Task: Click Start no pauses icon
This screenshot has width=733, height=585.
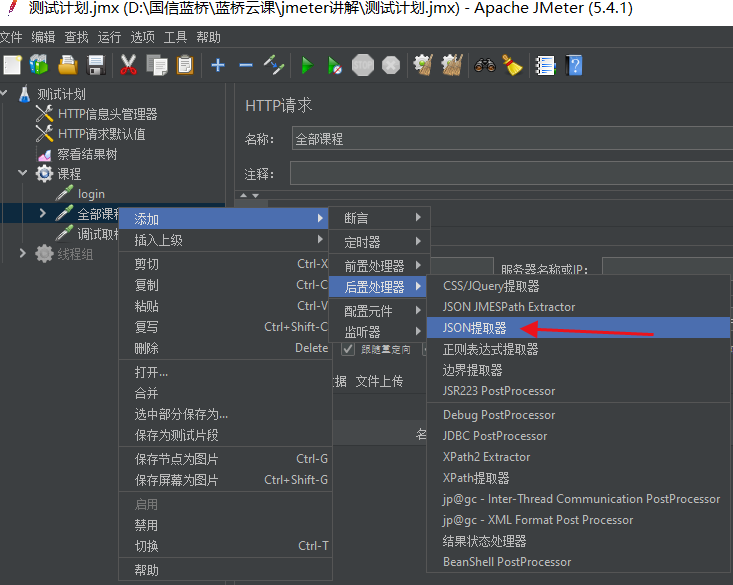Action: (x=335, y=65)
